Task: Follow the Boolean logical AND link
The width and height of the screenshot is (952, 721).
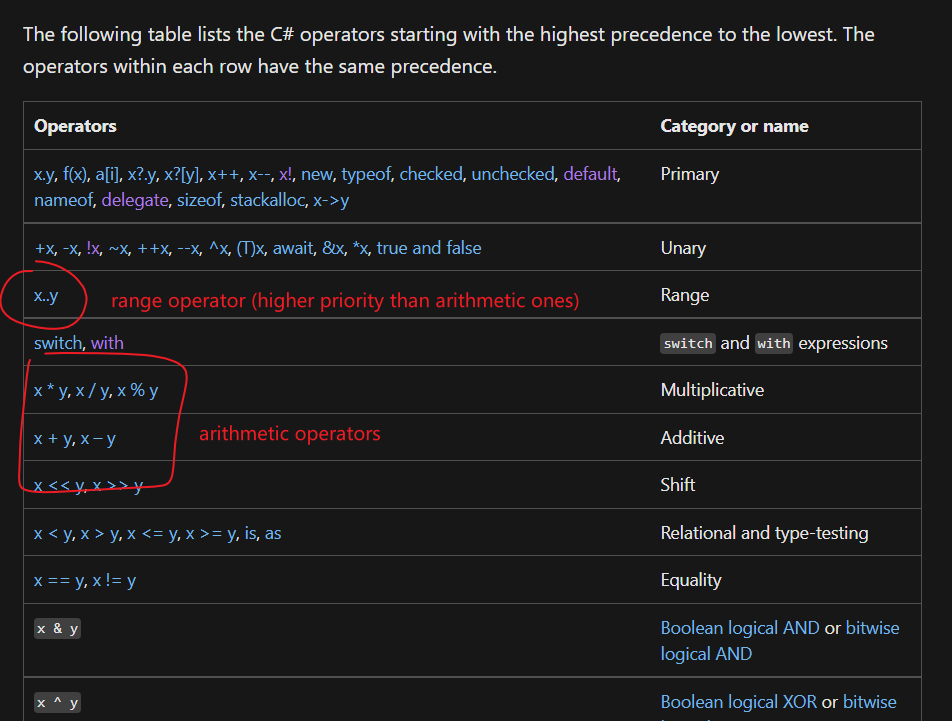Action: click(x=740, y=628)
